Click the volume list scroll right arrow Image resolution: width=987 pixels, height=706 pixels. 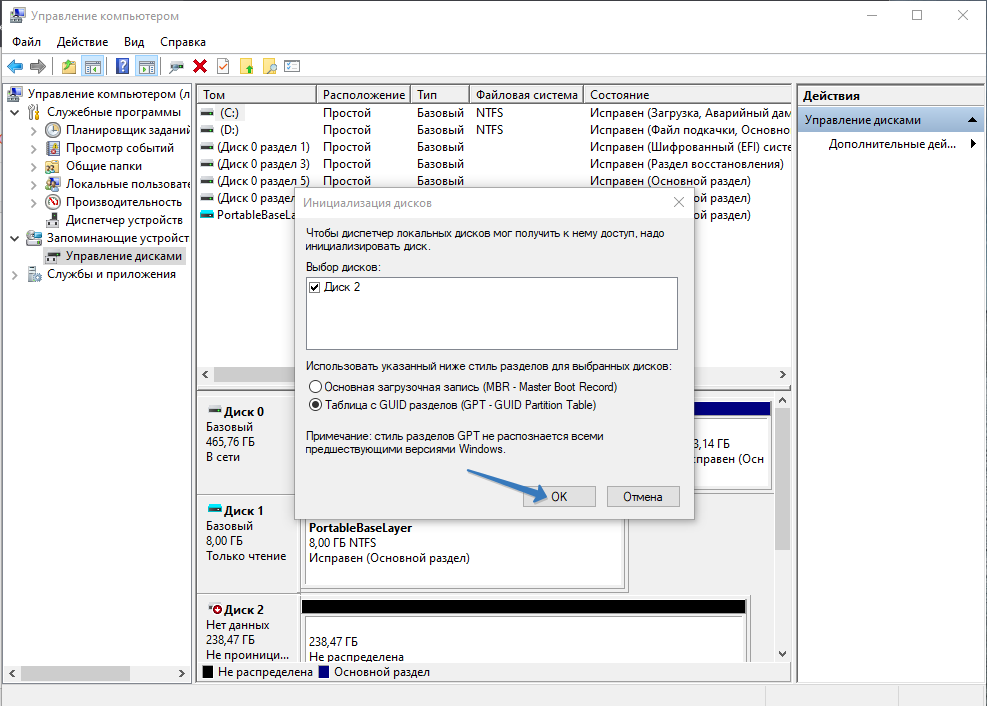pyautogui.click(x=782, y=374)
